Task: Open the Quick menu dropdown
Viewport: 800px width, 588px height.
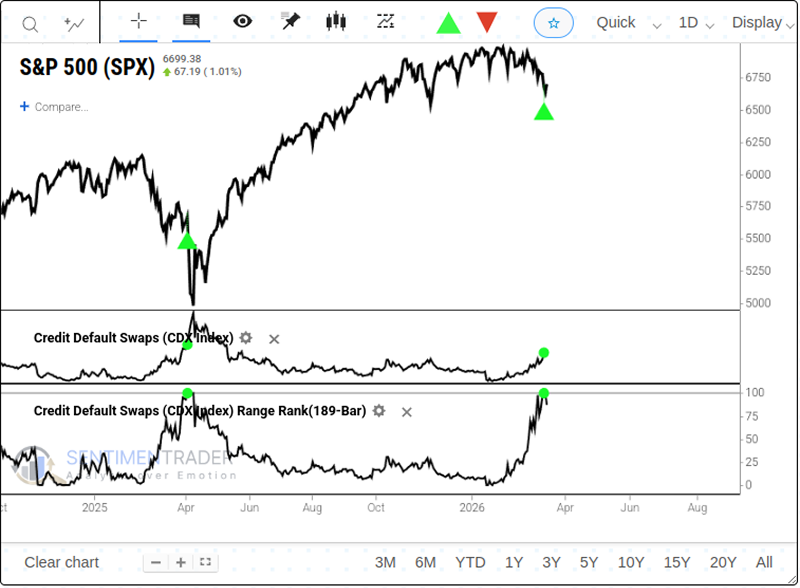Action: [616, 22]
